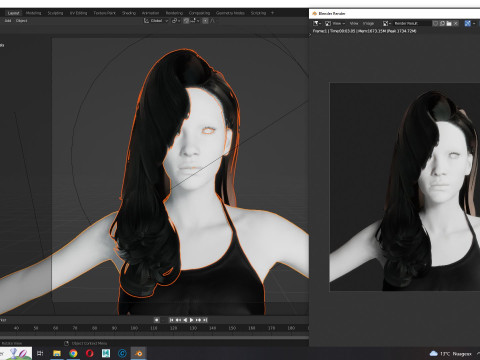The height and width of the screenshot is (360, 480).
Task: Open editor type dropdown in Blender Render window
Action: 317,23
